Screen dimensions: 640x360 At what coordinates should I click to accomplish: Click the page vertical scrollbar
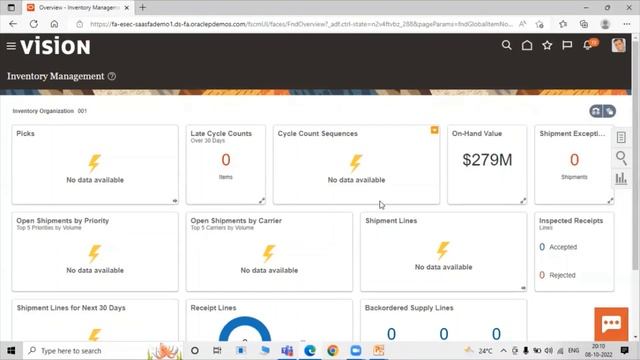635,155
